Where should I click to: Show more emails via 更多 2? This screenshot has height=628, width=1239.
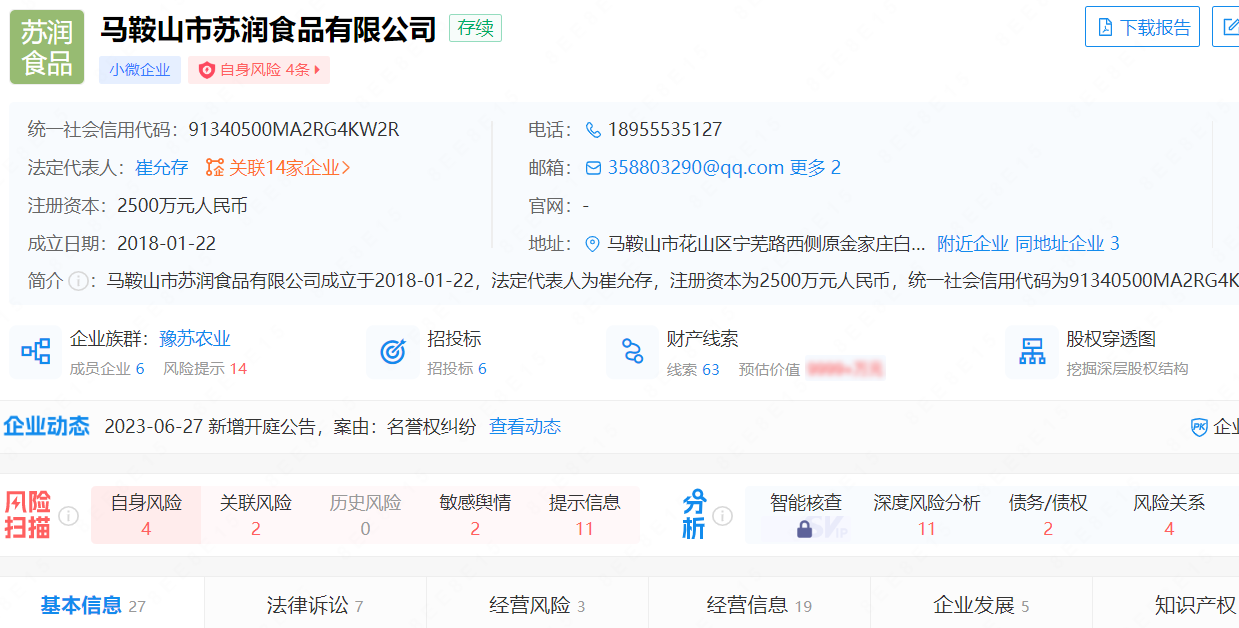point(815,168)
